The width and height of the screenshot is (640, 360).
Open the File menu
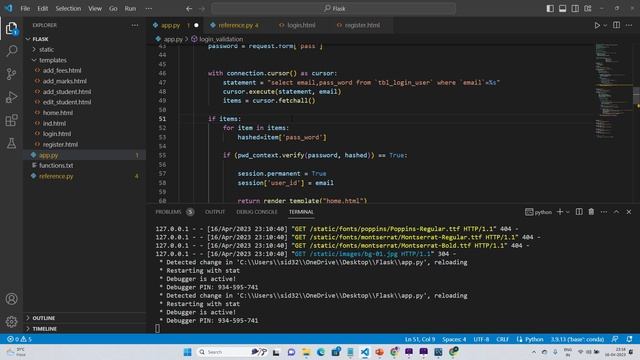(x=25, y=9)
